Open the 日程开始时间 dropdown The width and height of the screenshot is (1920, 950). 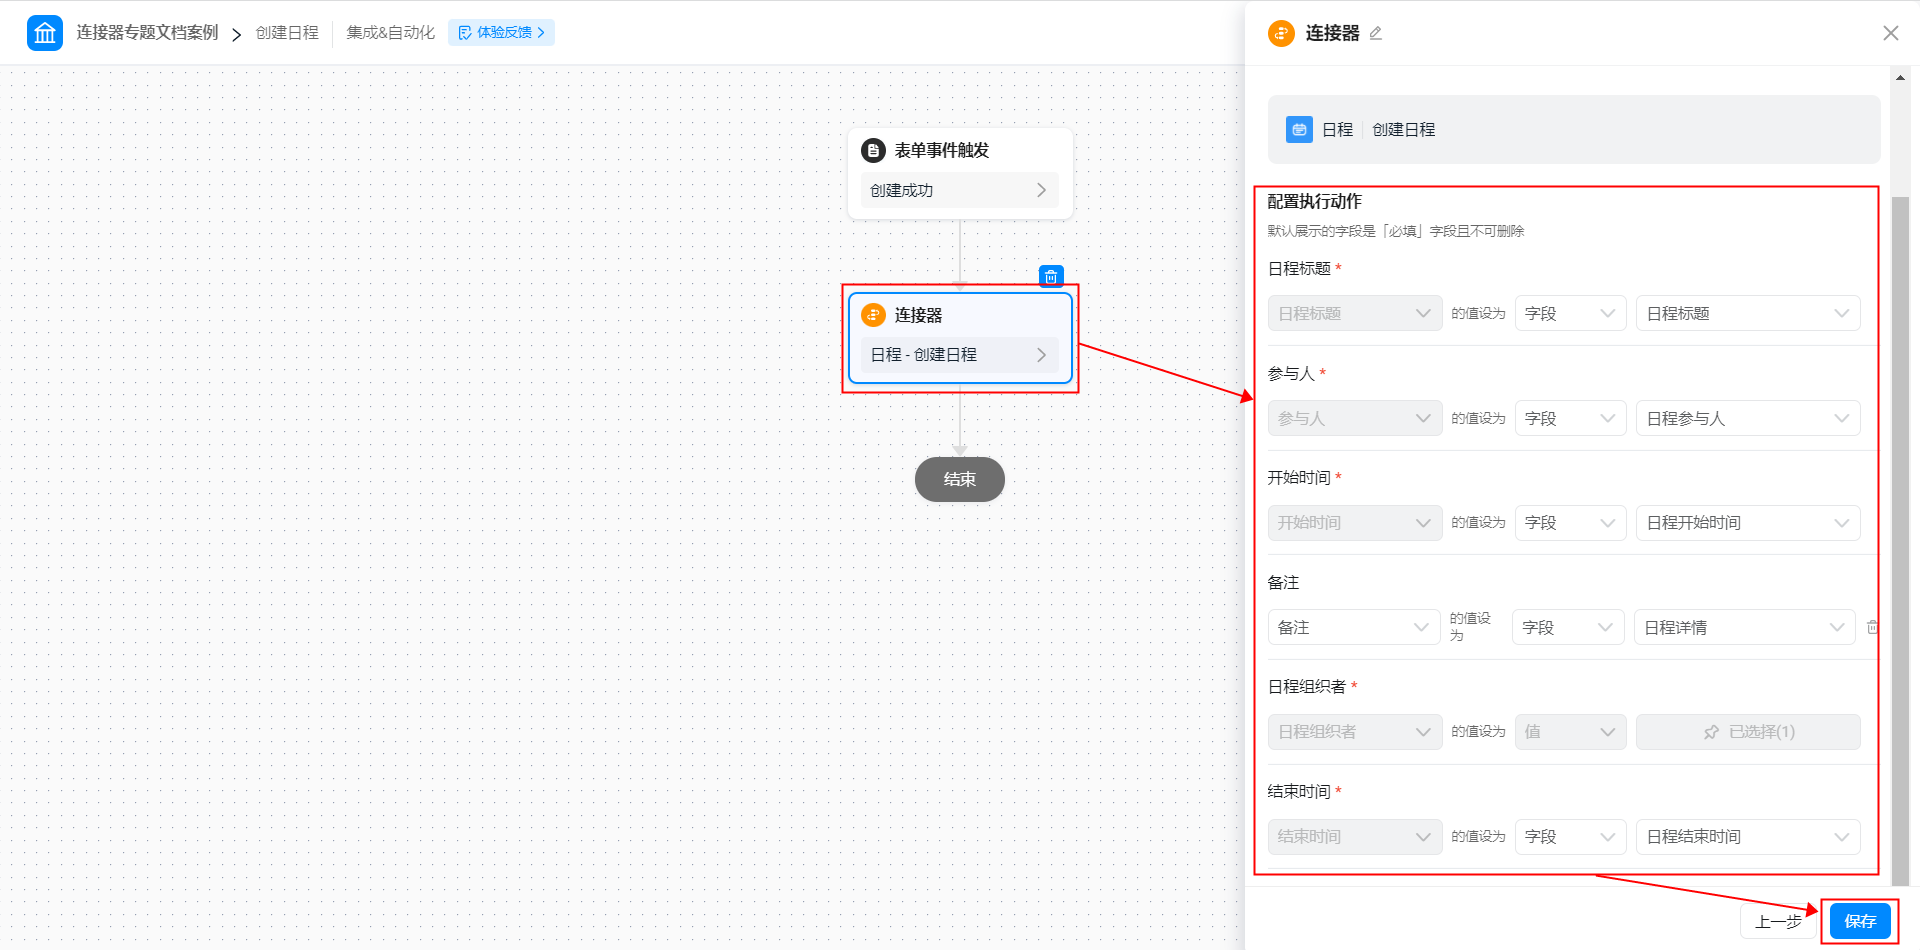(x=1747, y=523)
